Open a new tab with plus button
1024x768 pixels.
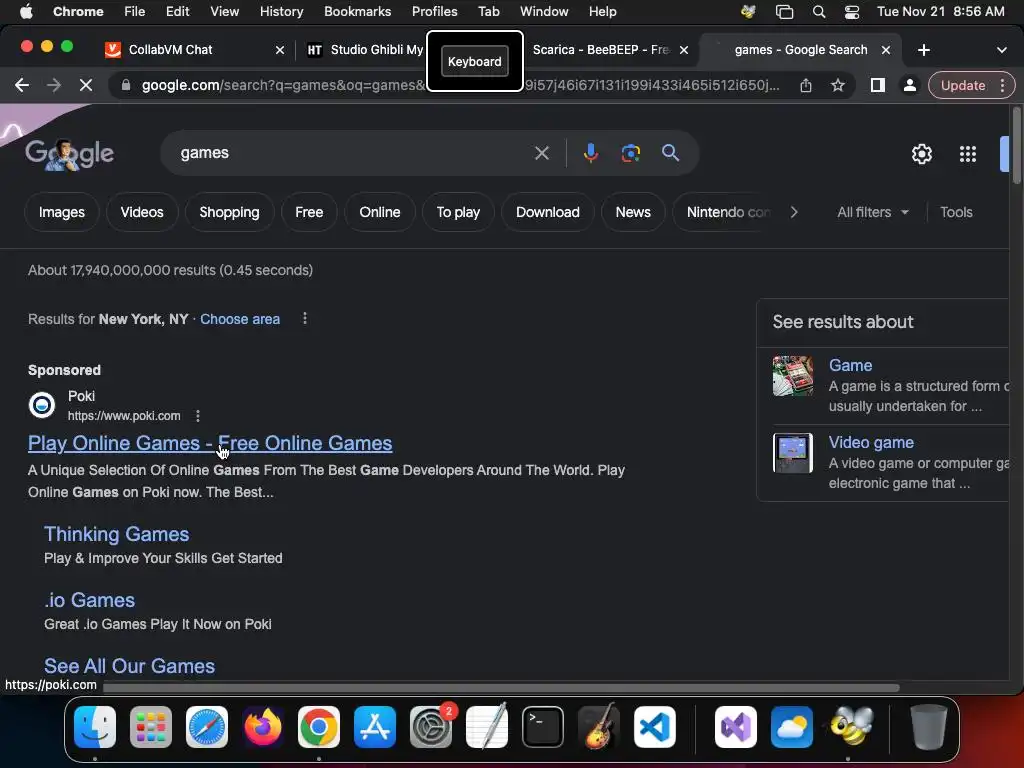[x=923, y=50]
